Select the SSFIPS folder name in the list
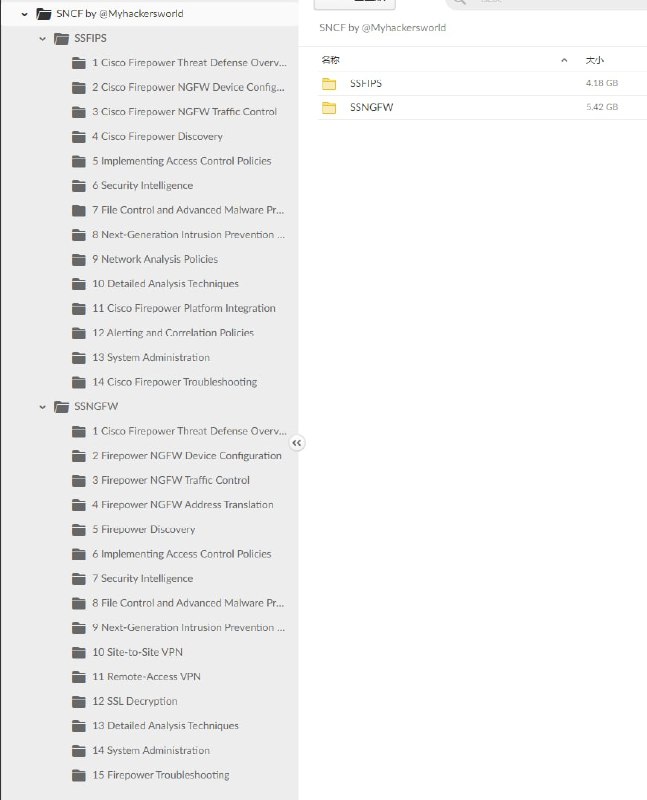This screenshot has height=800, width=647. point(366,83)
